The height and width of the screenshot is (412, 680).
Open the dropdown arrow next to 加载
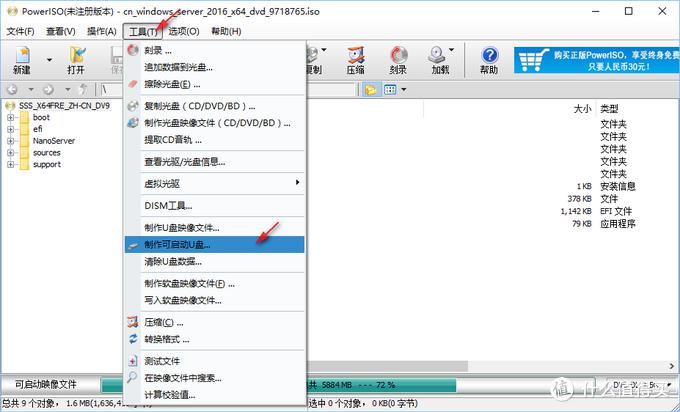coord(451,50)
